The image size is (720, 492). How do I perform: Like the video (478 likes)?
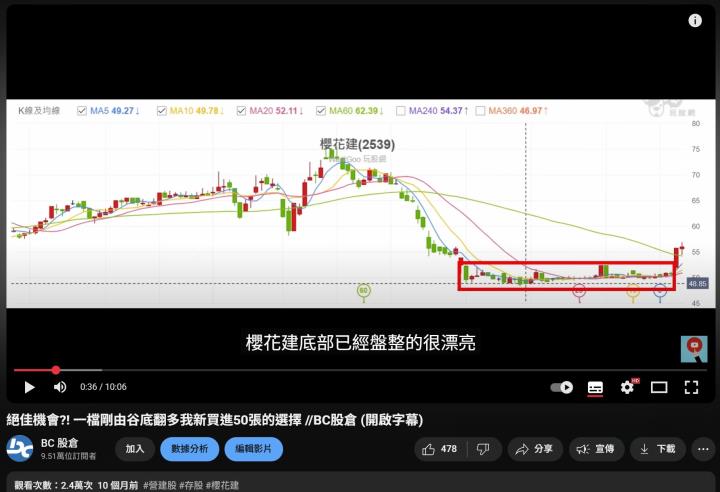coord(440,449)
